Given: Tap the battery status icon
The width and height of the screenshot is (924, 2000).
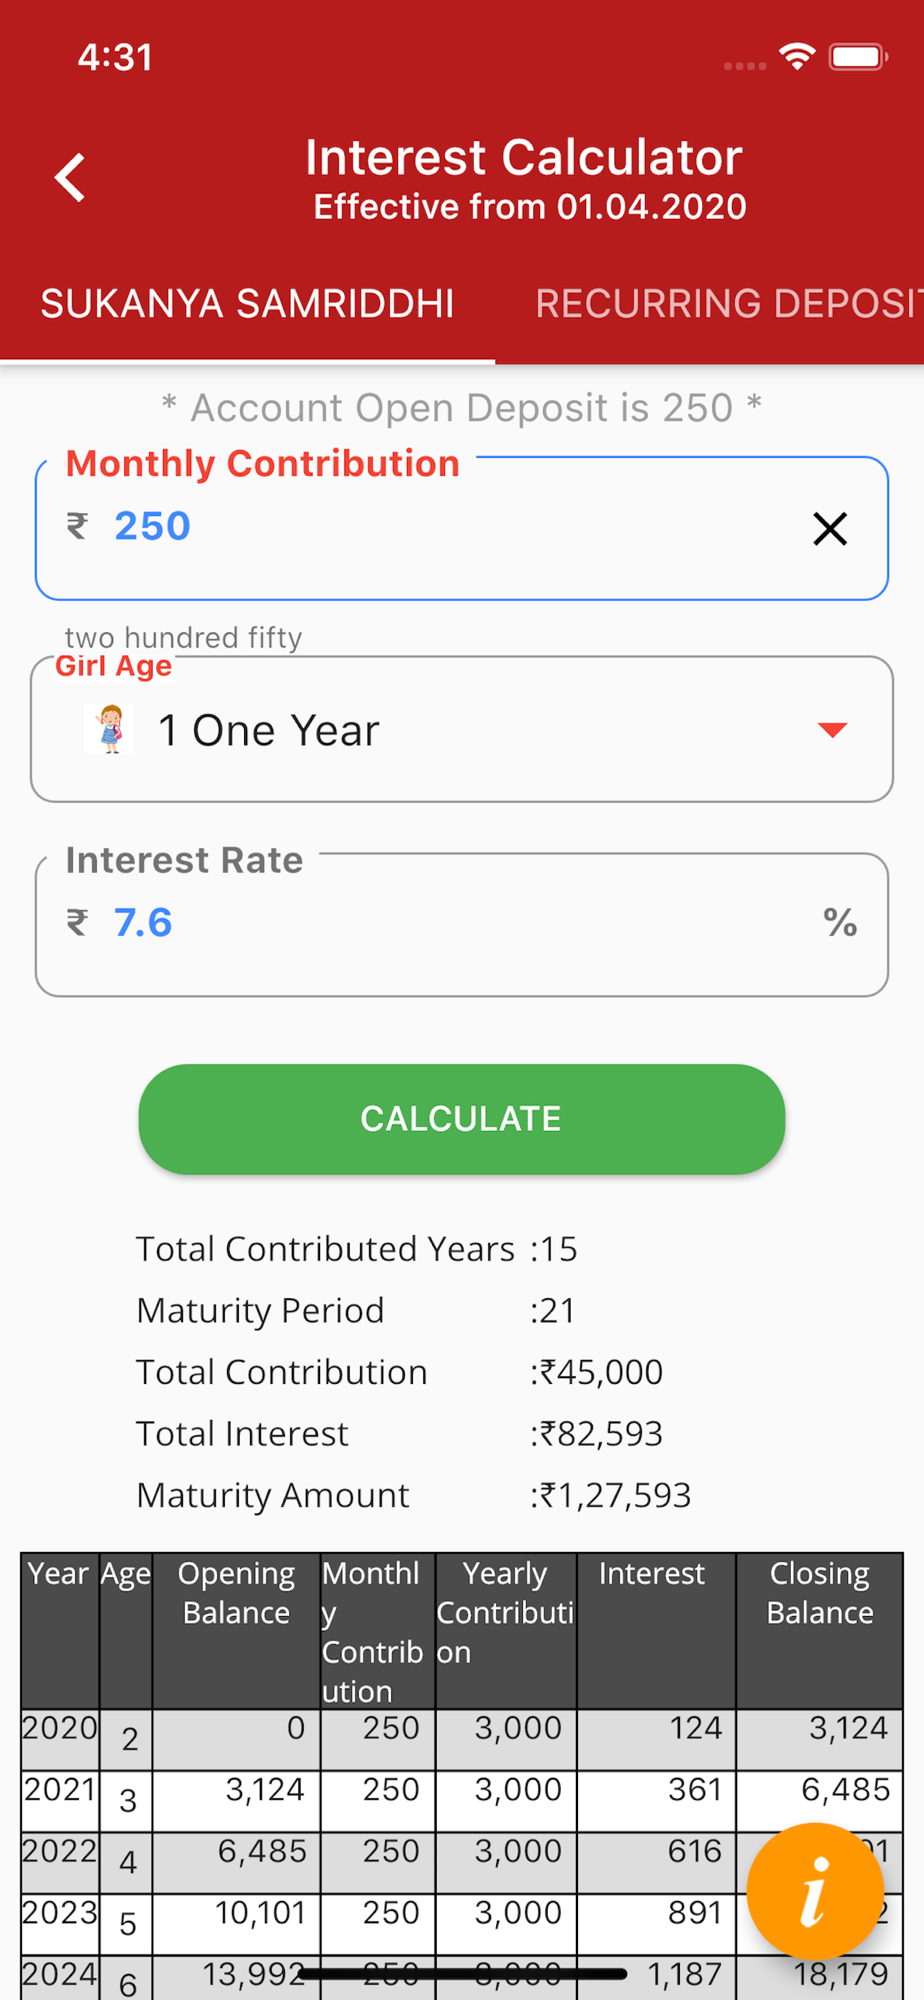Looking at the screenshot, I should (x=858, y=57).
